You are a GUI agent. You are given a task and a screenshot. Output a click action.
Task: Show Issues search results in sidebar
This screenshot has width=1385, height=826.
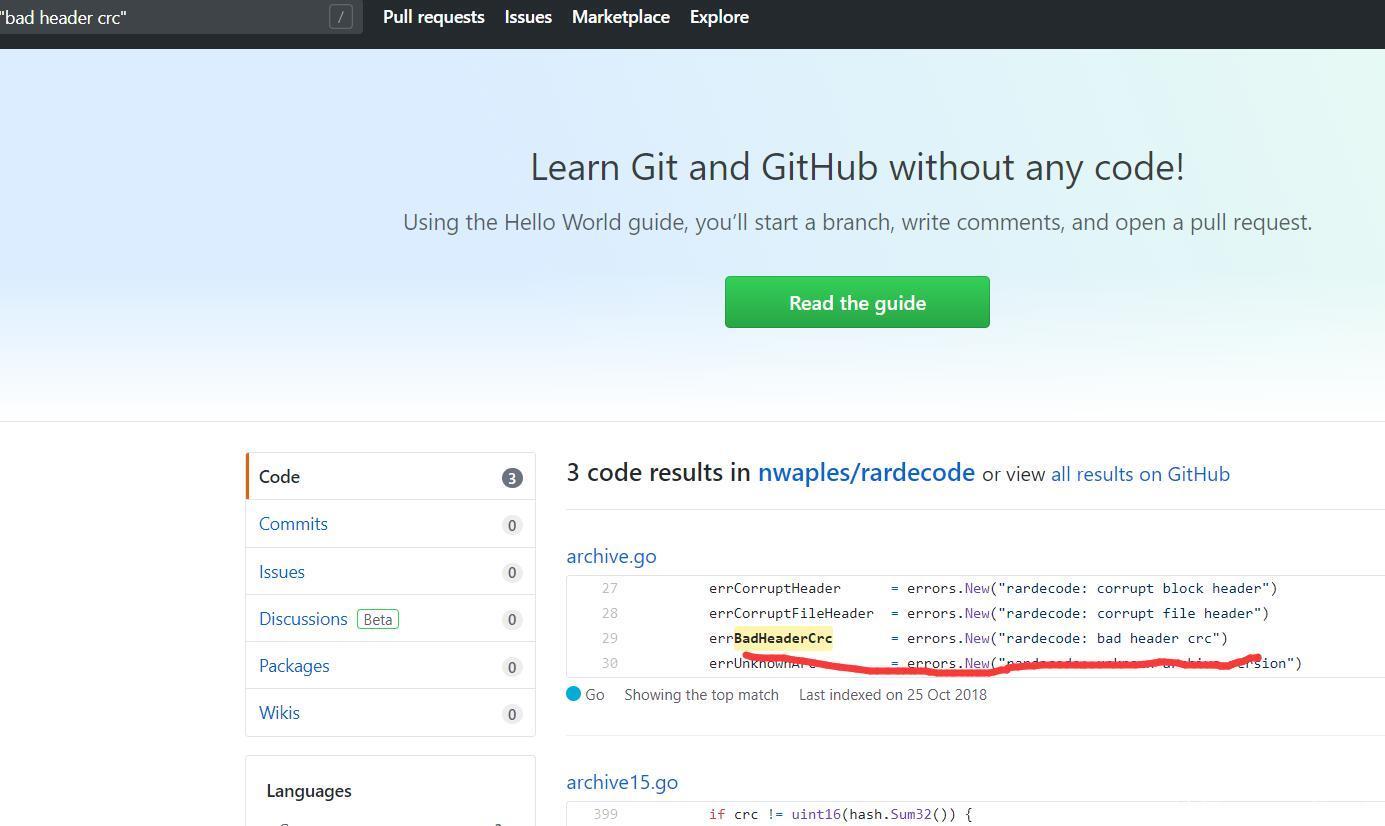[282, 572]
